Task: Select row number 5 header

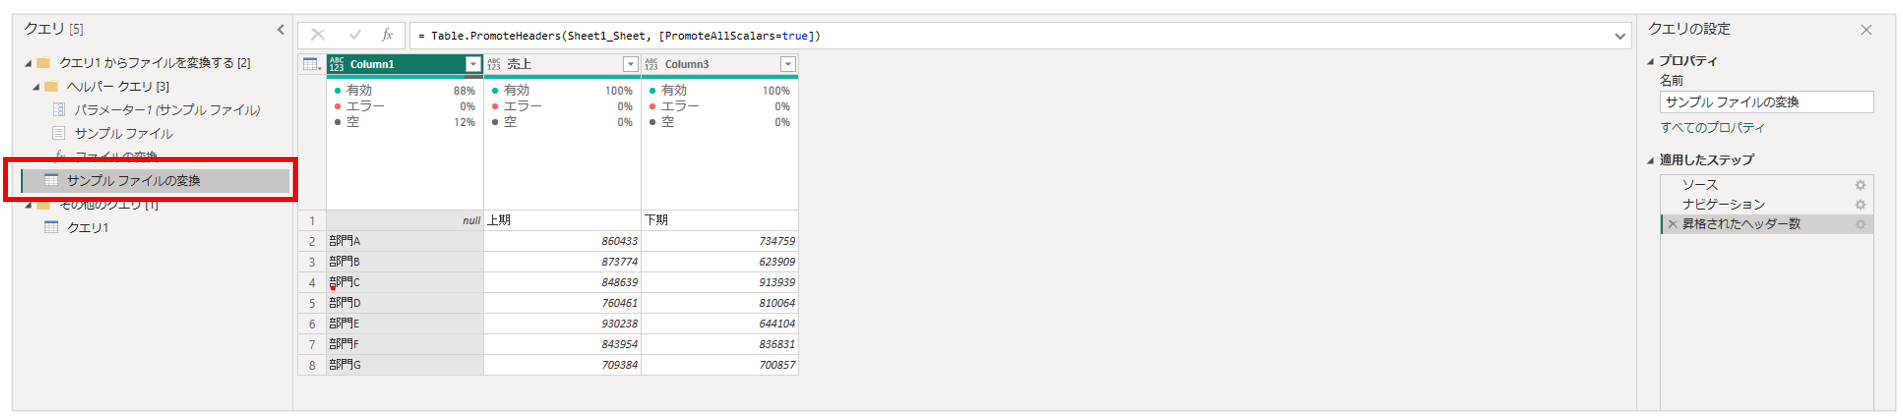Action: [312, 303]
